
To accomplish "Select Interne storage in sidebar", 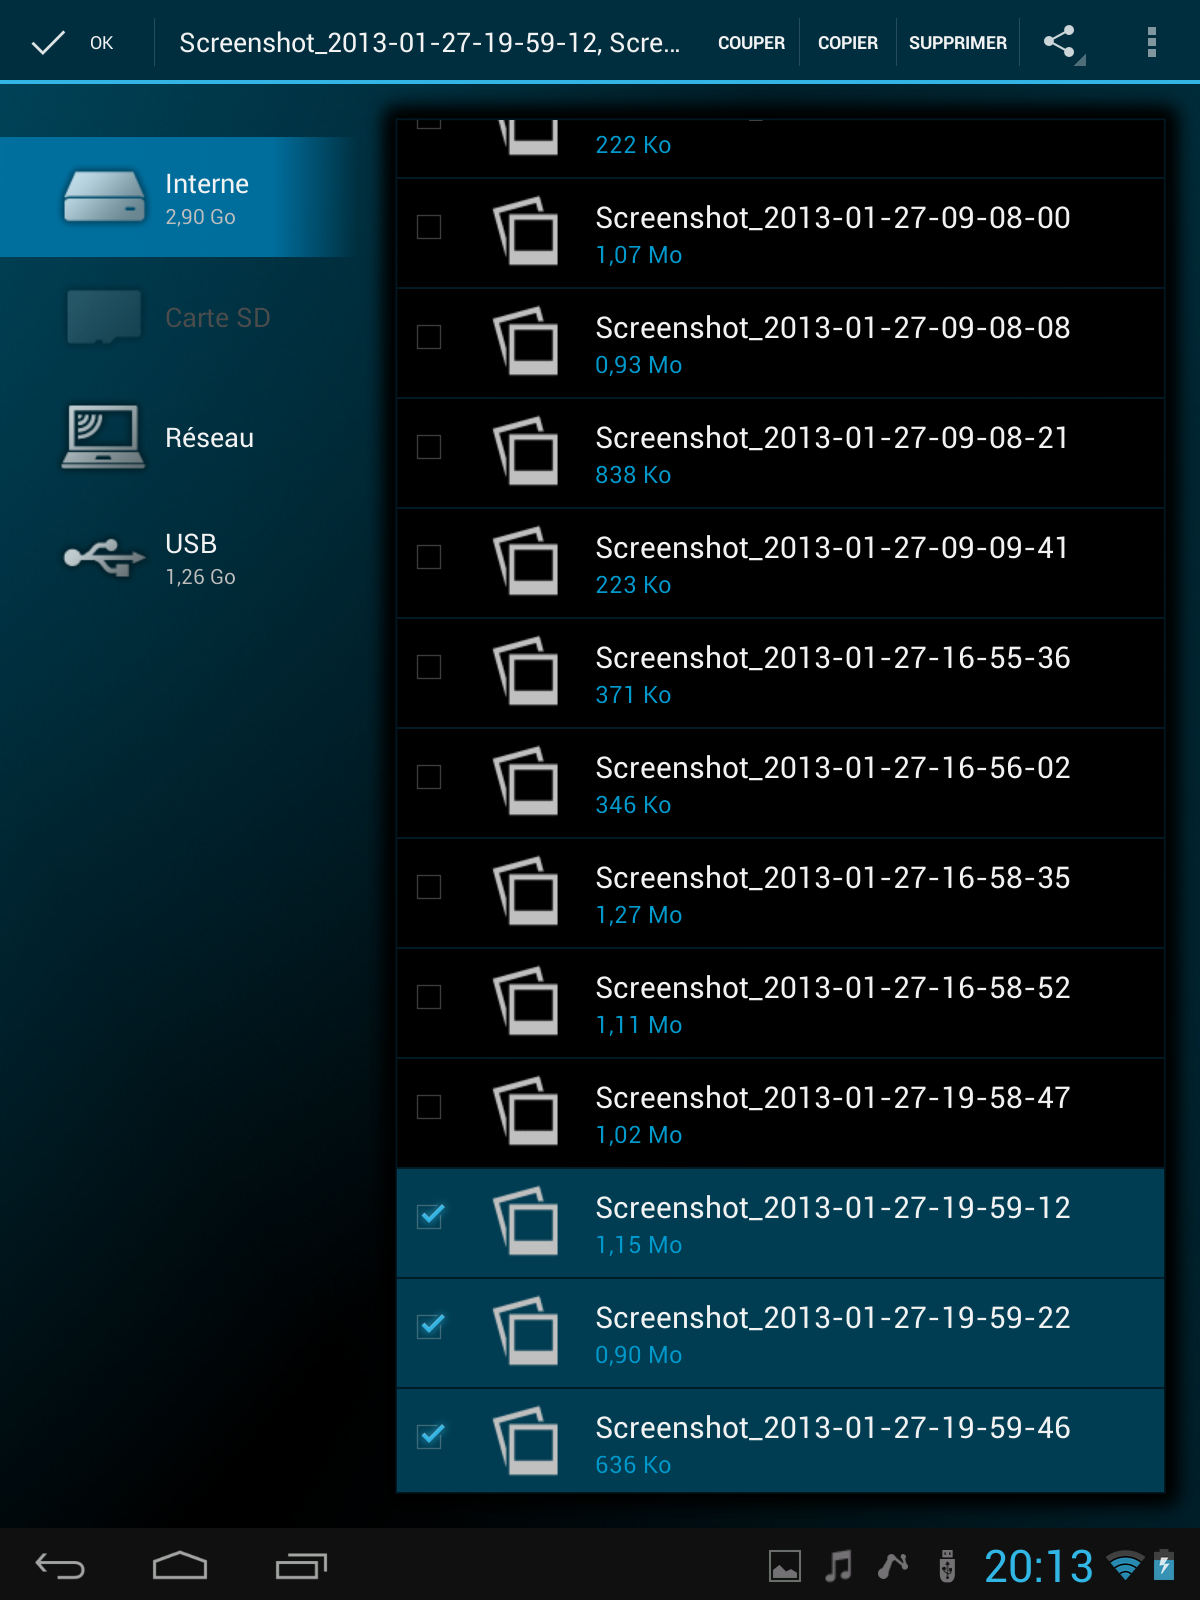I will click(180, 197).
